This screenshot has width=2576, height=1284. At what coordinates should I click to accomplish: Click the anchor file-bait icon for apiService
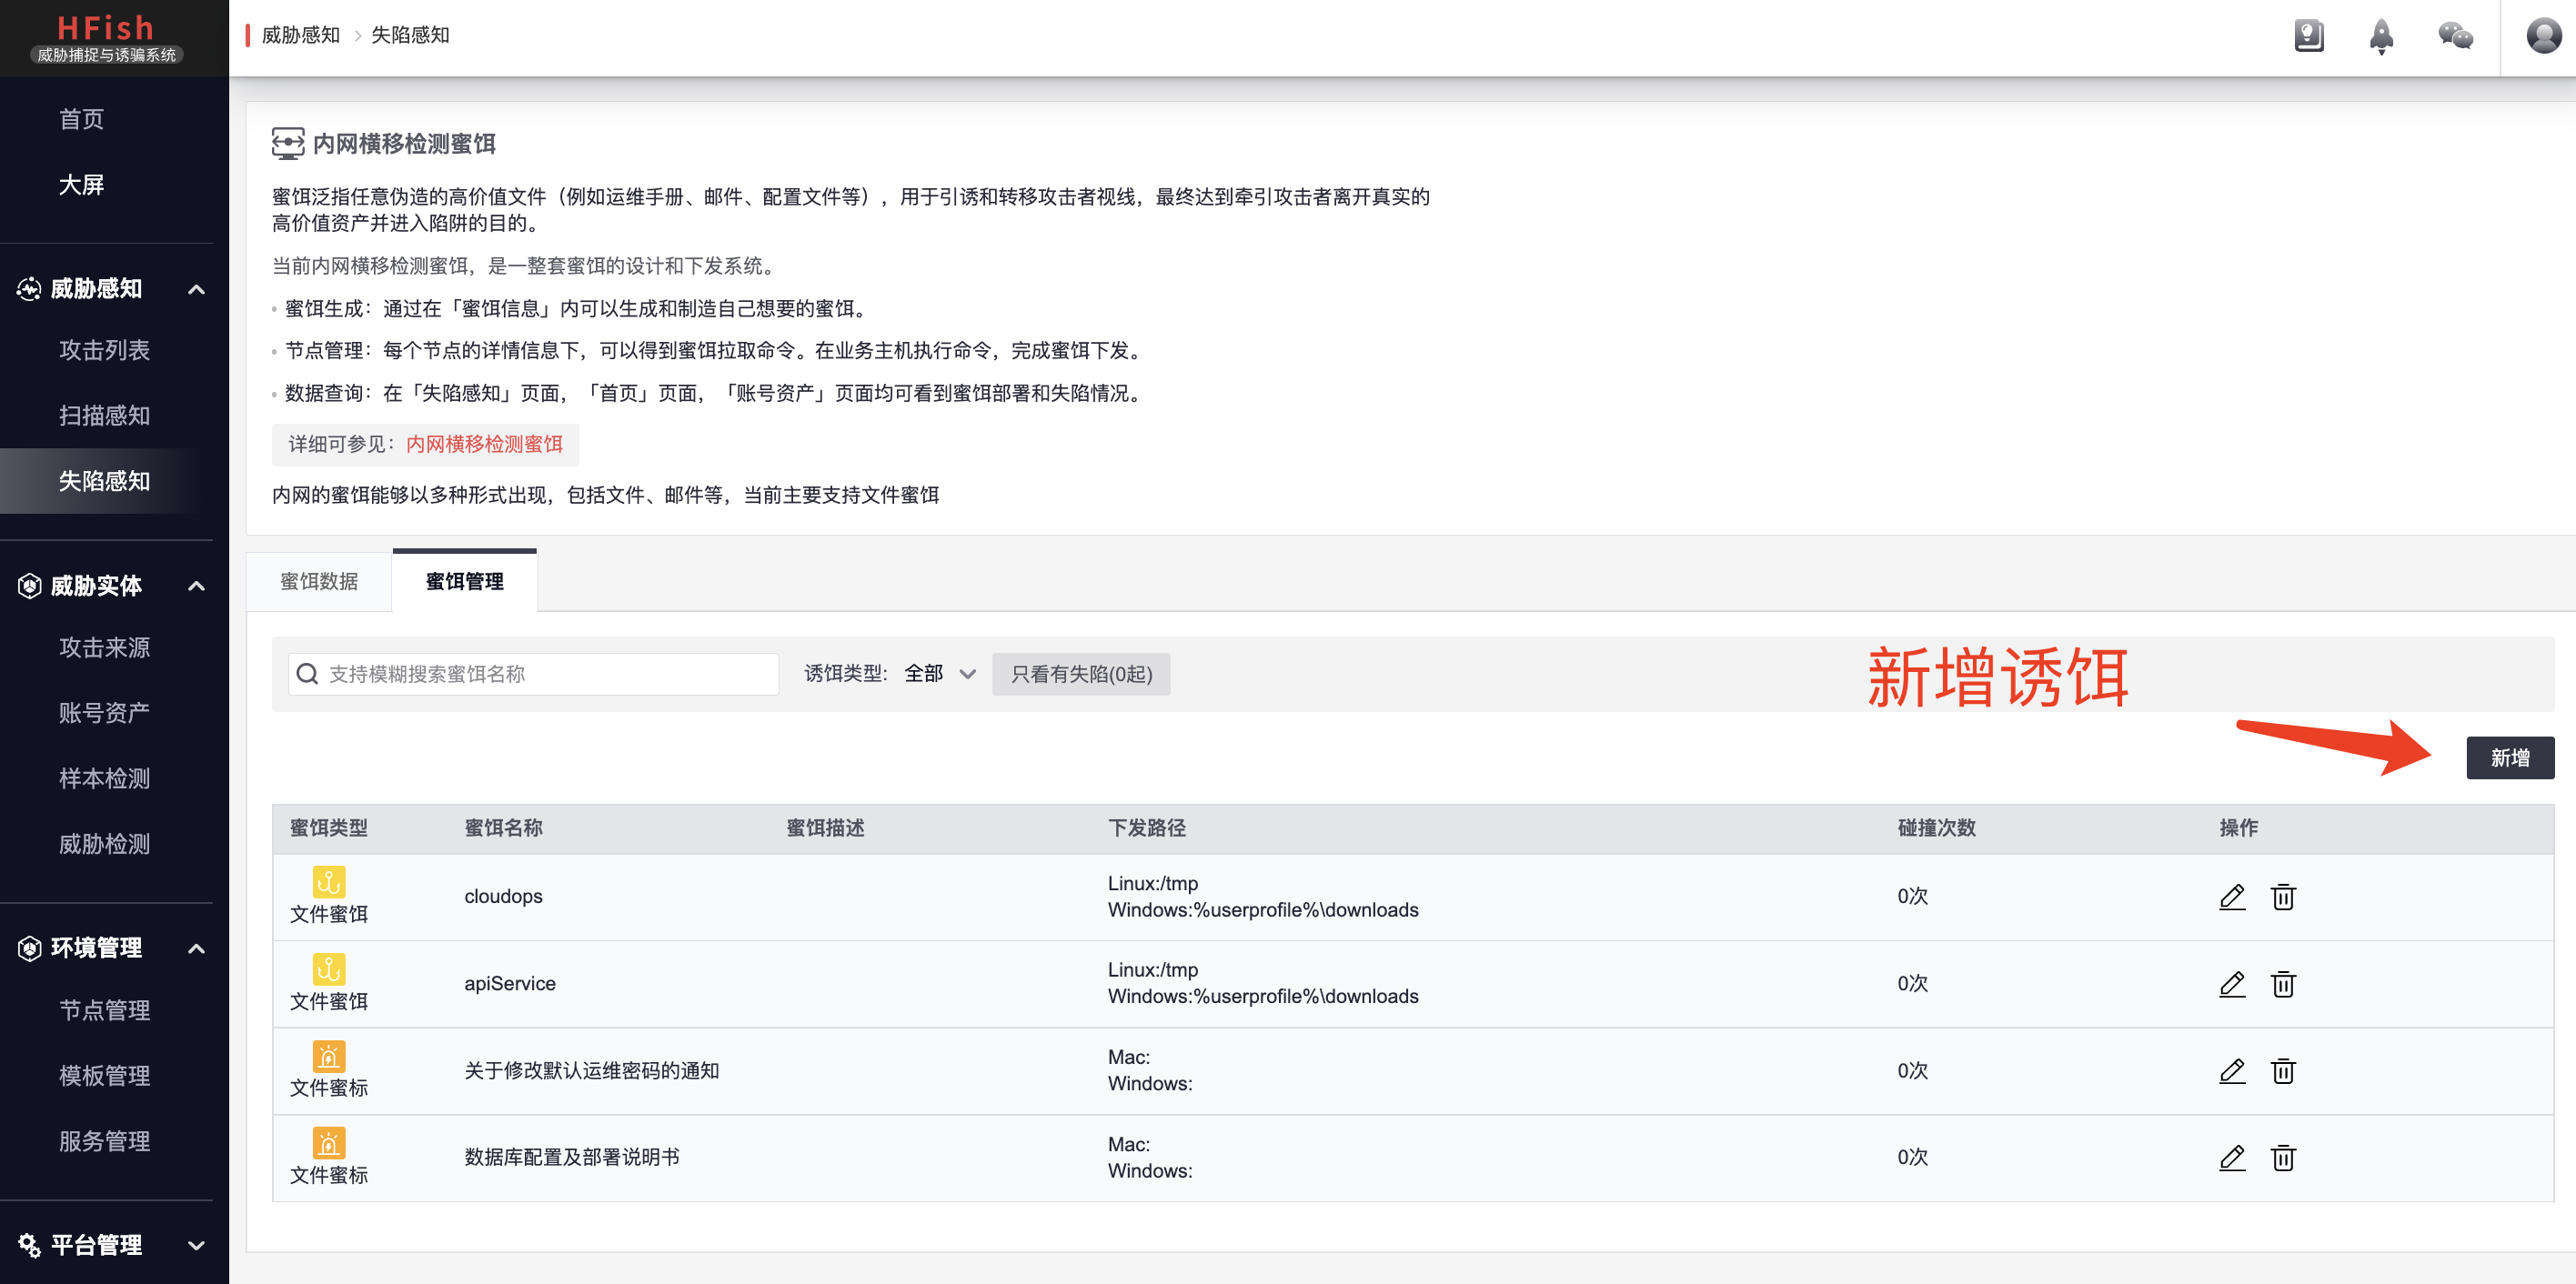click(x=329, y=968)
